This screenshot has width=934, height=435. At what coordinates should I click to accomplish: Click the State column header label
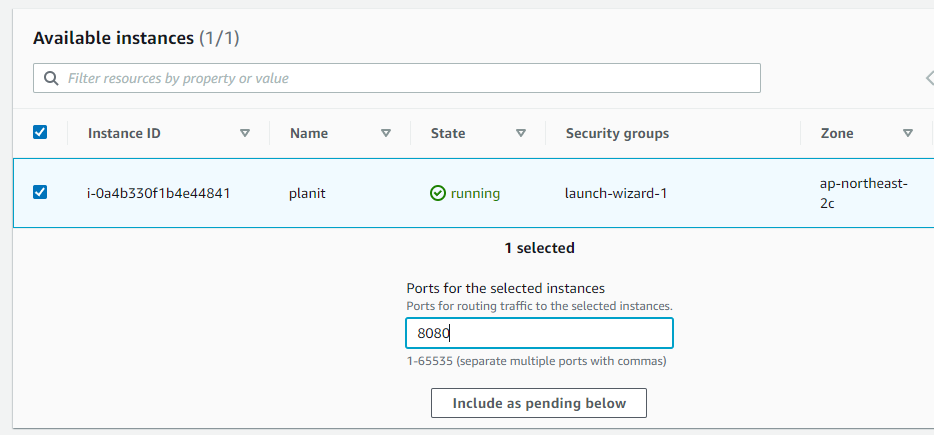[x=448, y=133]
